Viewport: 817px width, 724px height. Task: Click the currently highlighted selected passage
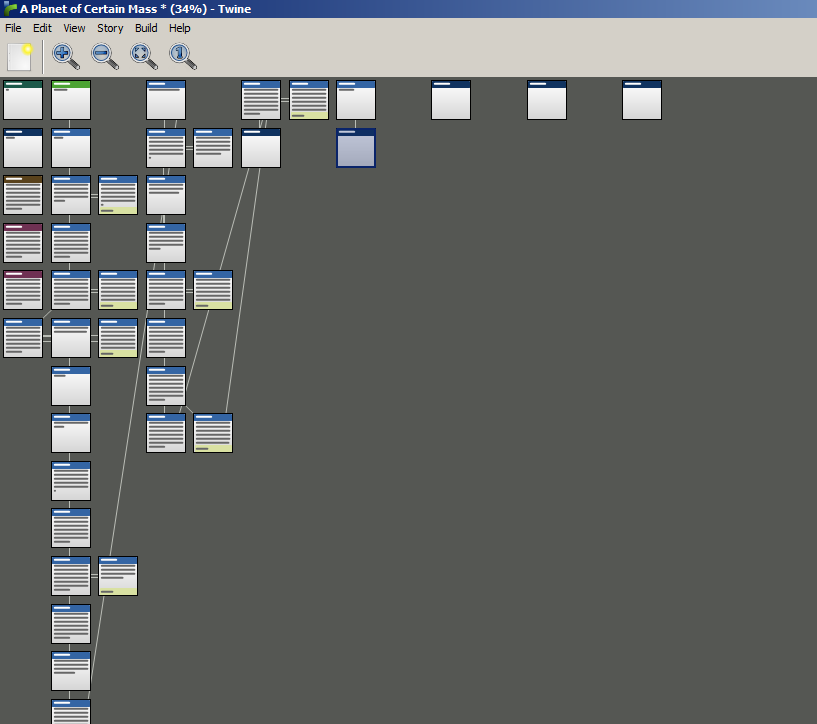click(356, 148)
